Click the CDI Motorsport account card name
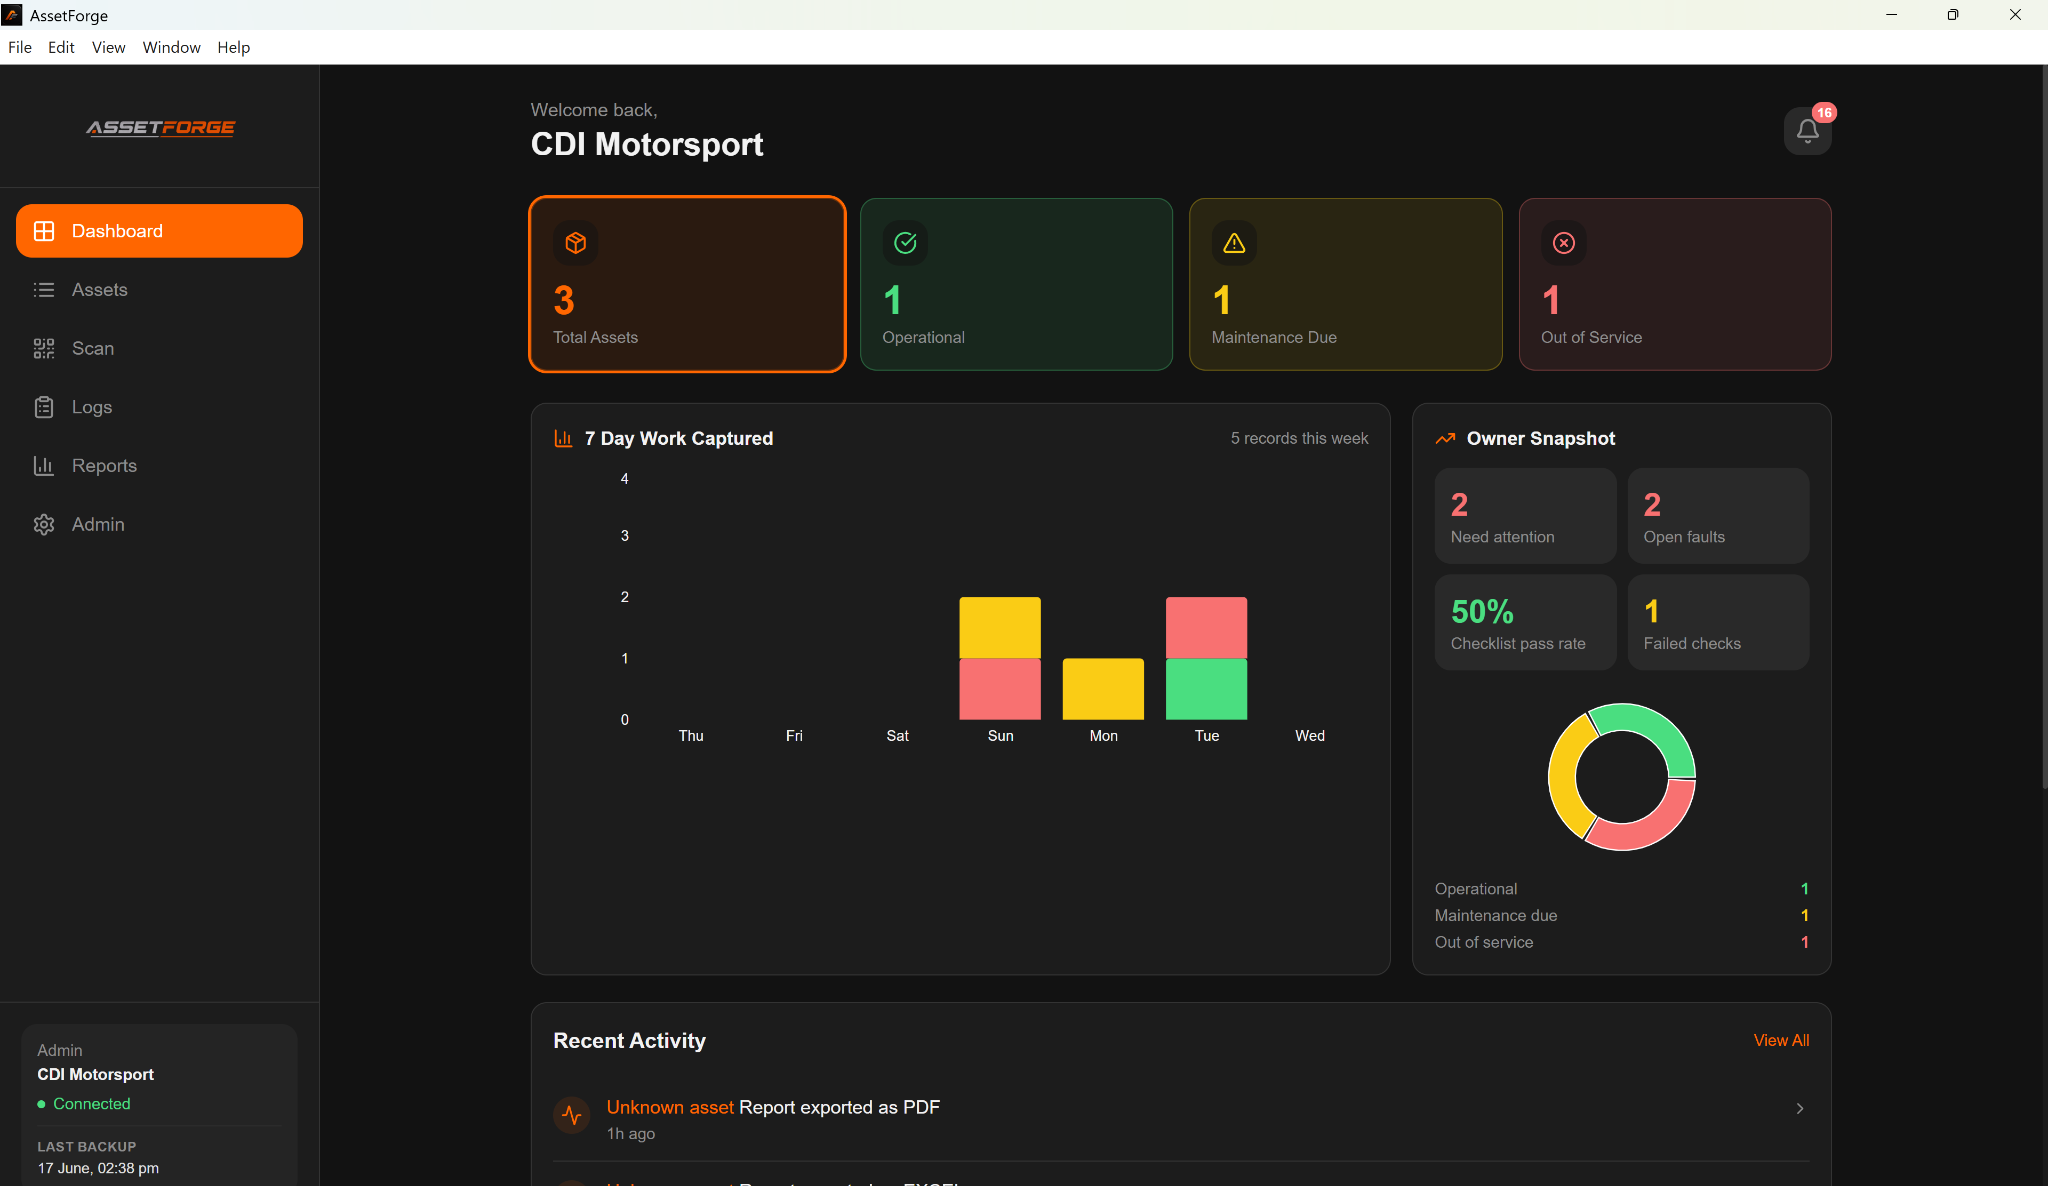 click(96, 1074)
